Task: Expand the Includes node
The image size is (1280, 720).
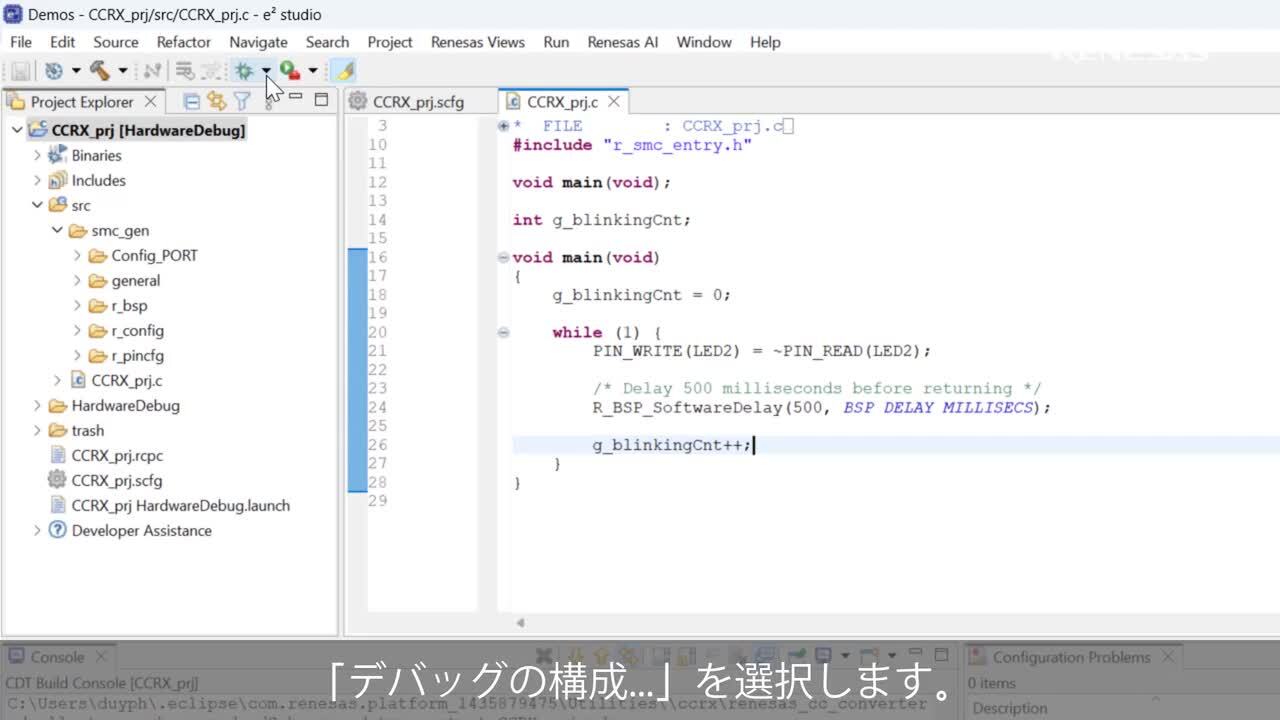Action: tap(37, 180)
